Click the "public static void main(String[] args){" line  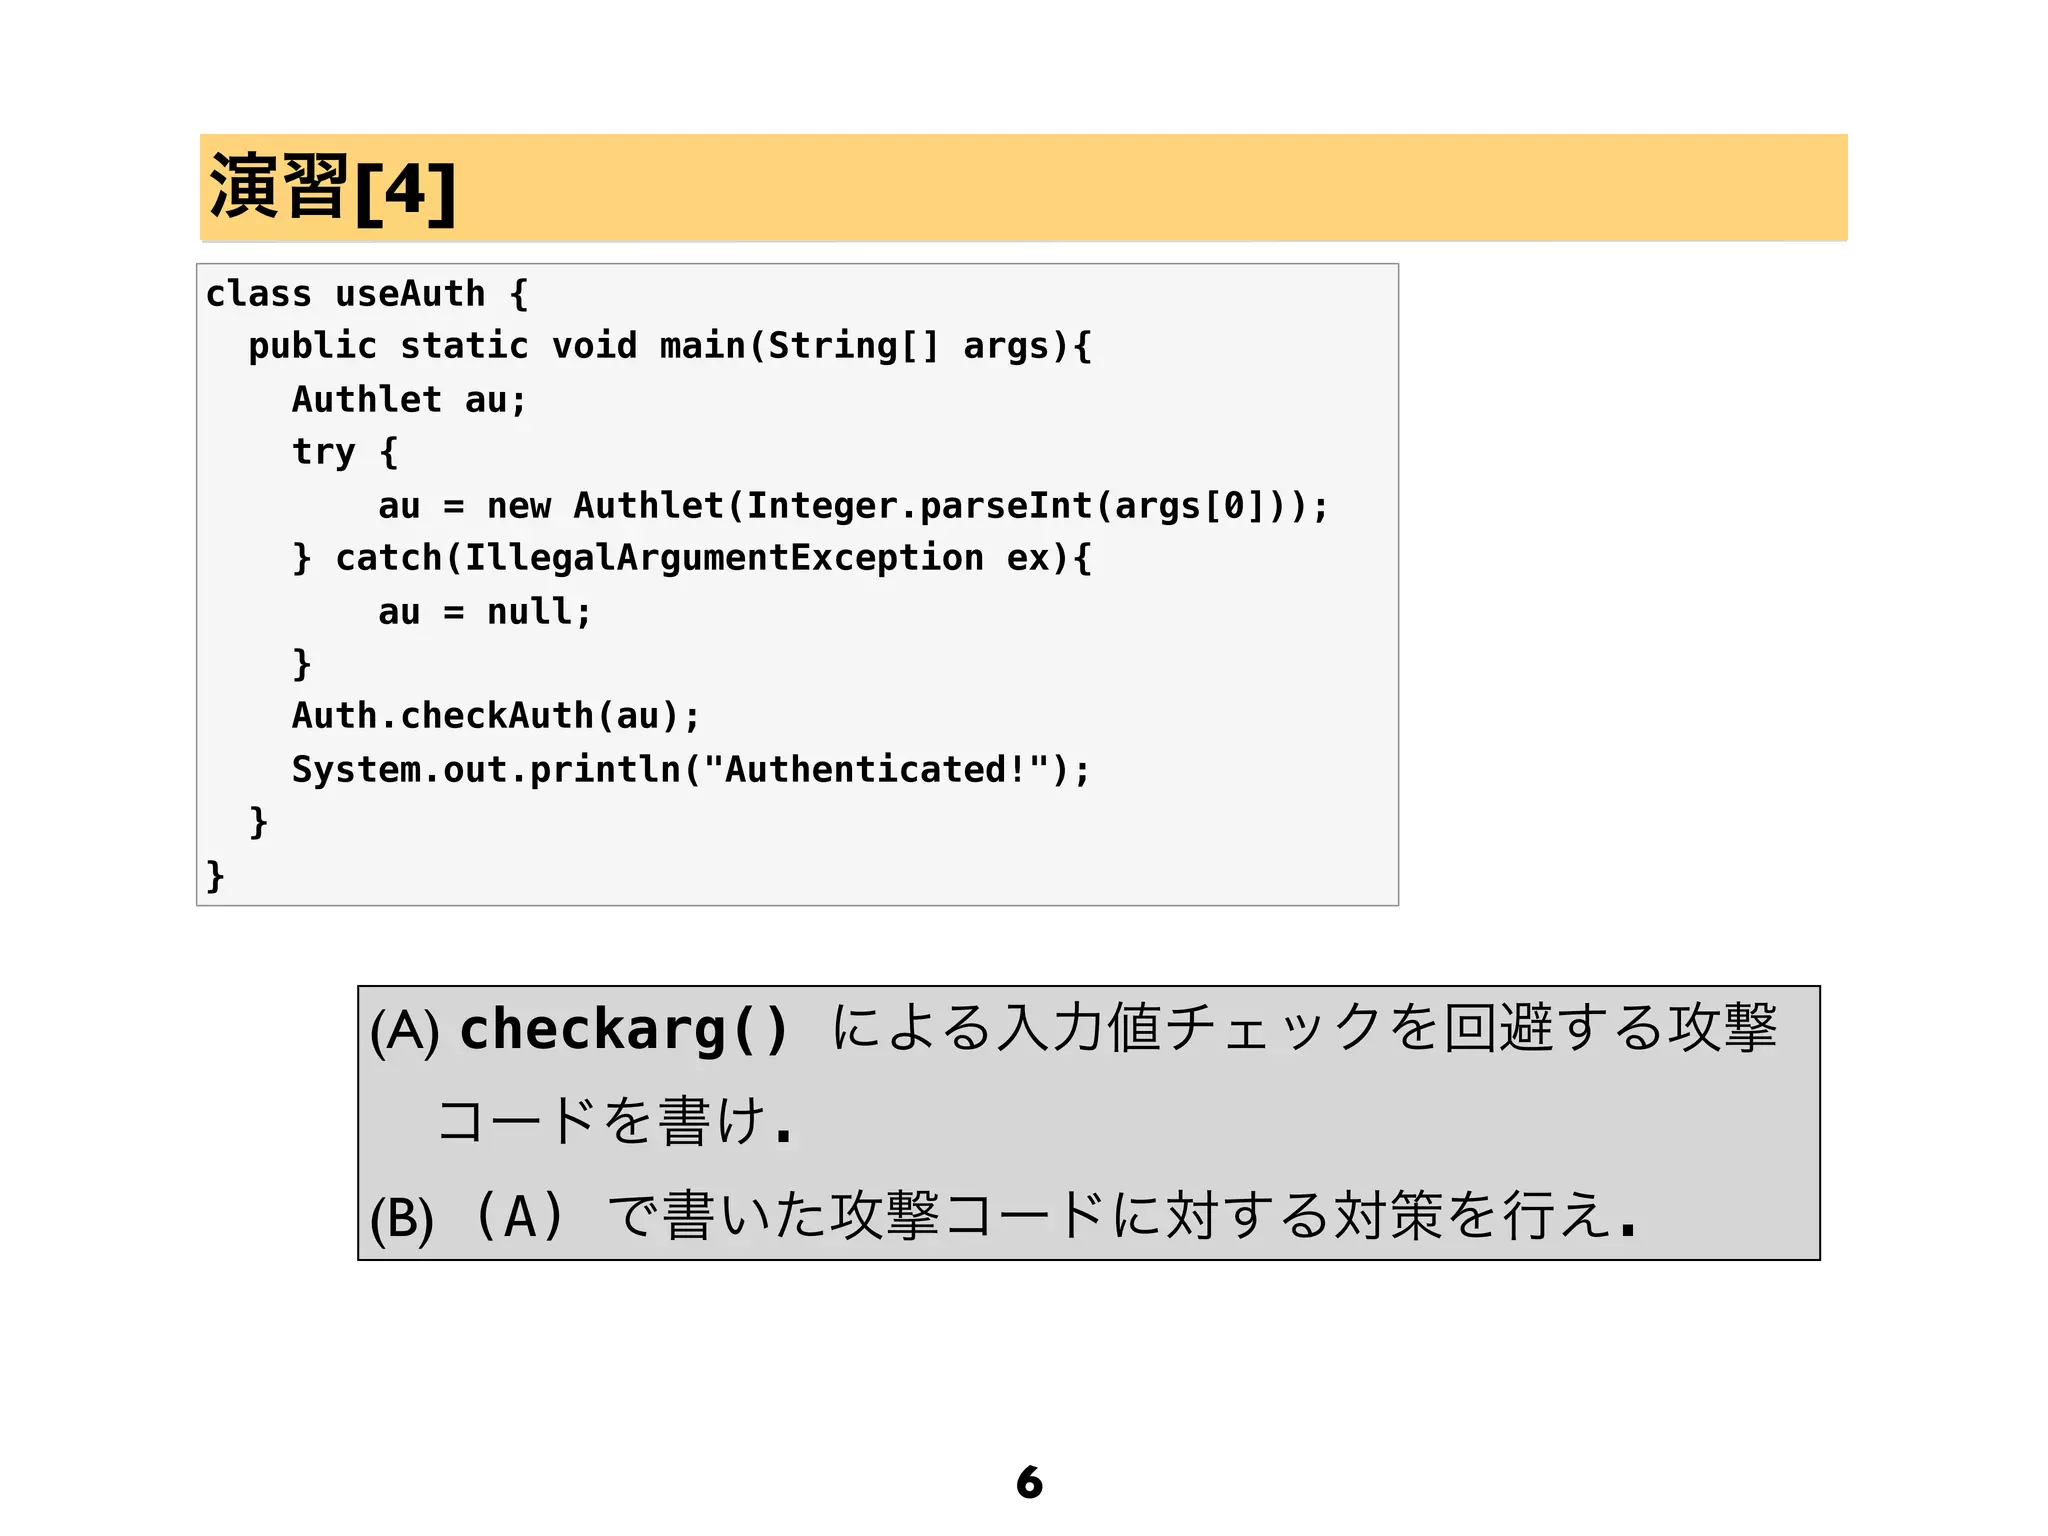(670, 346)
